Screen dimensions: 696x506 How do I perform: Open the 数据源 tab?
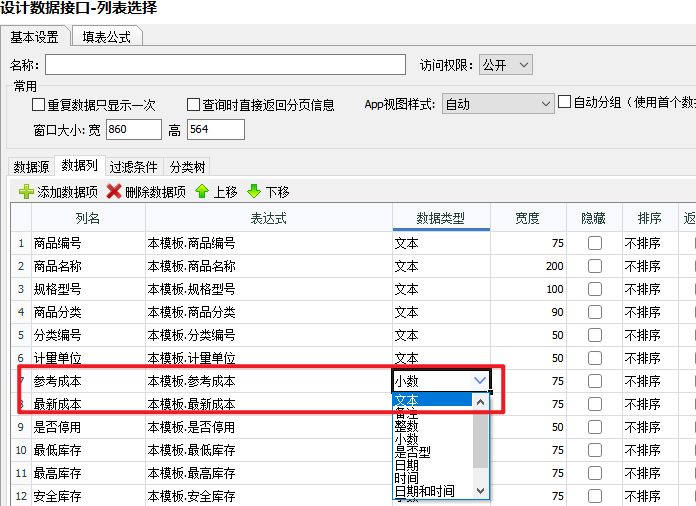(31, 167)
